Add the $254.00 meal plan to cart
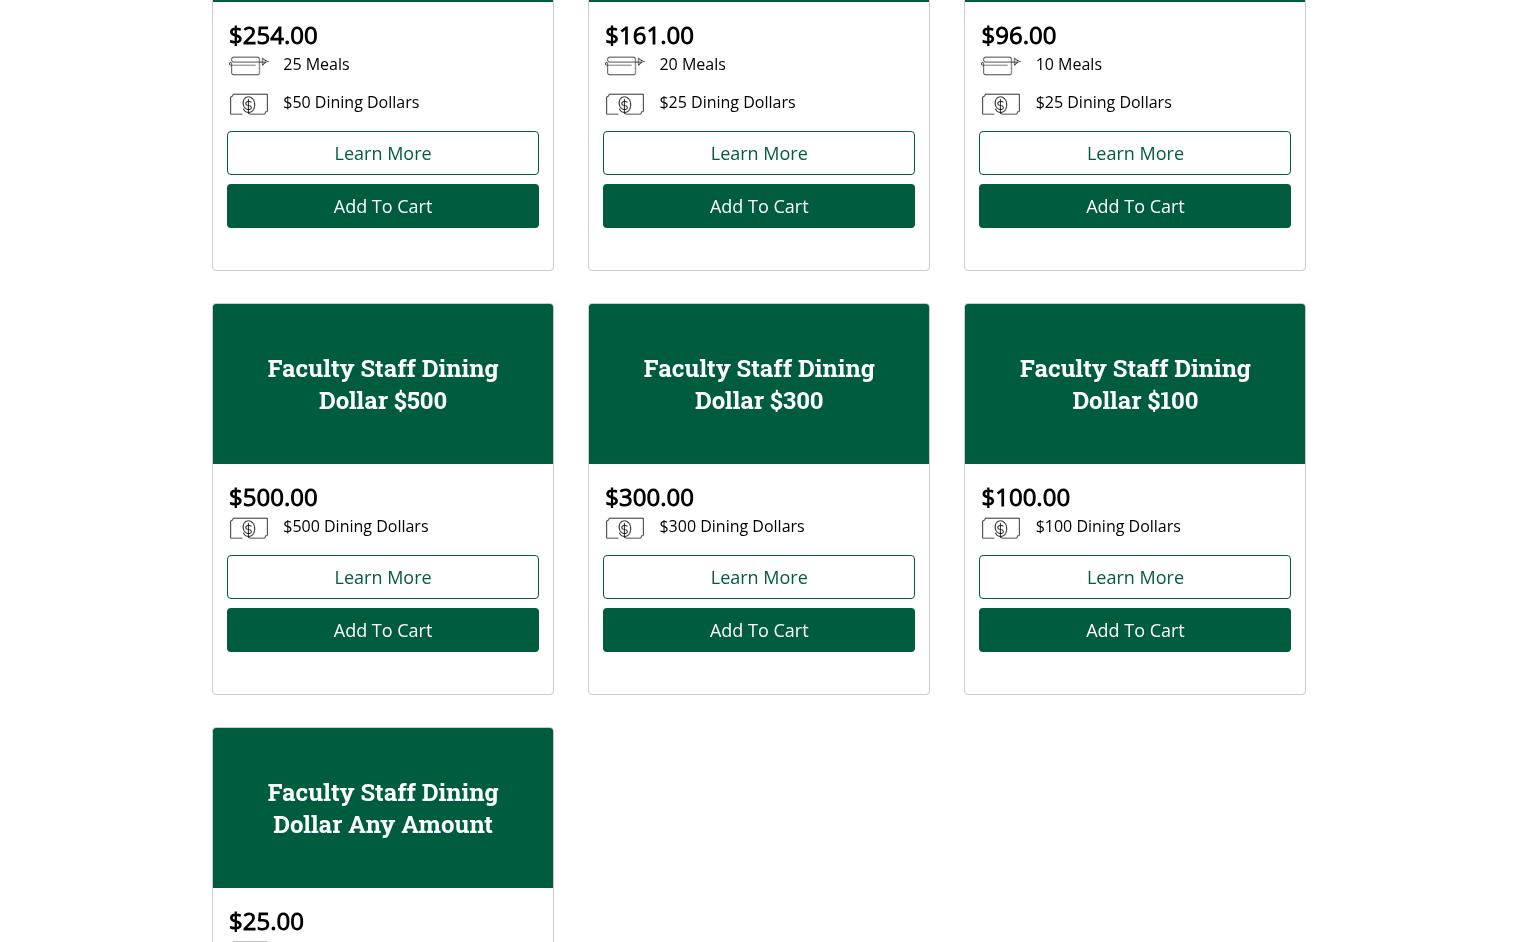The height and width of the screenshot is (942, 1530). pos(382,206)
